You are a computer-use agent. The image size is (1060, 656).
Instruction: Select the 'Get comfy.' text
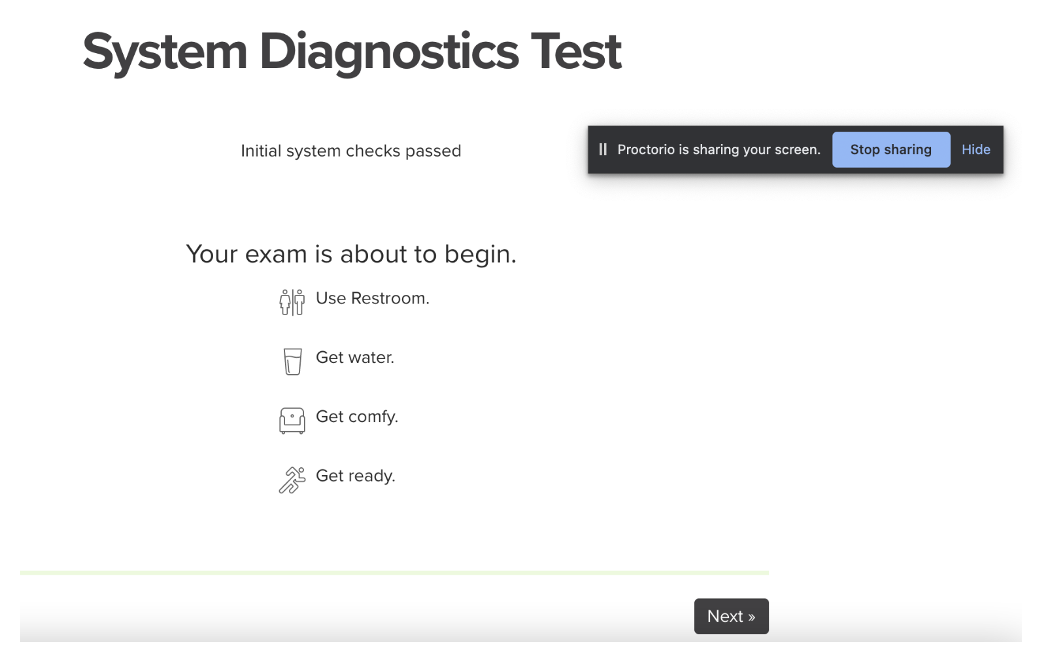click(x=357, y=416)
